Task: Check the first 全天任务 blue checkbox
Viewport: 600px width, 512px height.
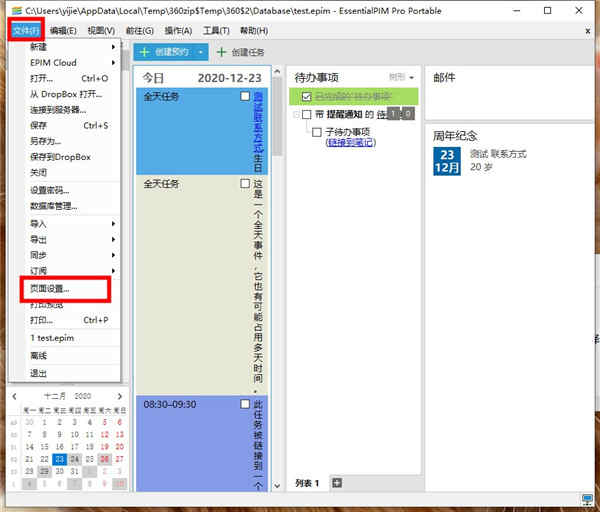Action: click(245, 96)
